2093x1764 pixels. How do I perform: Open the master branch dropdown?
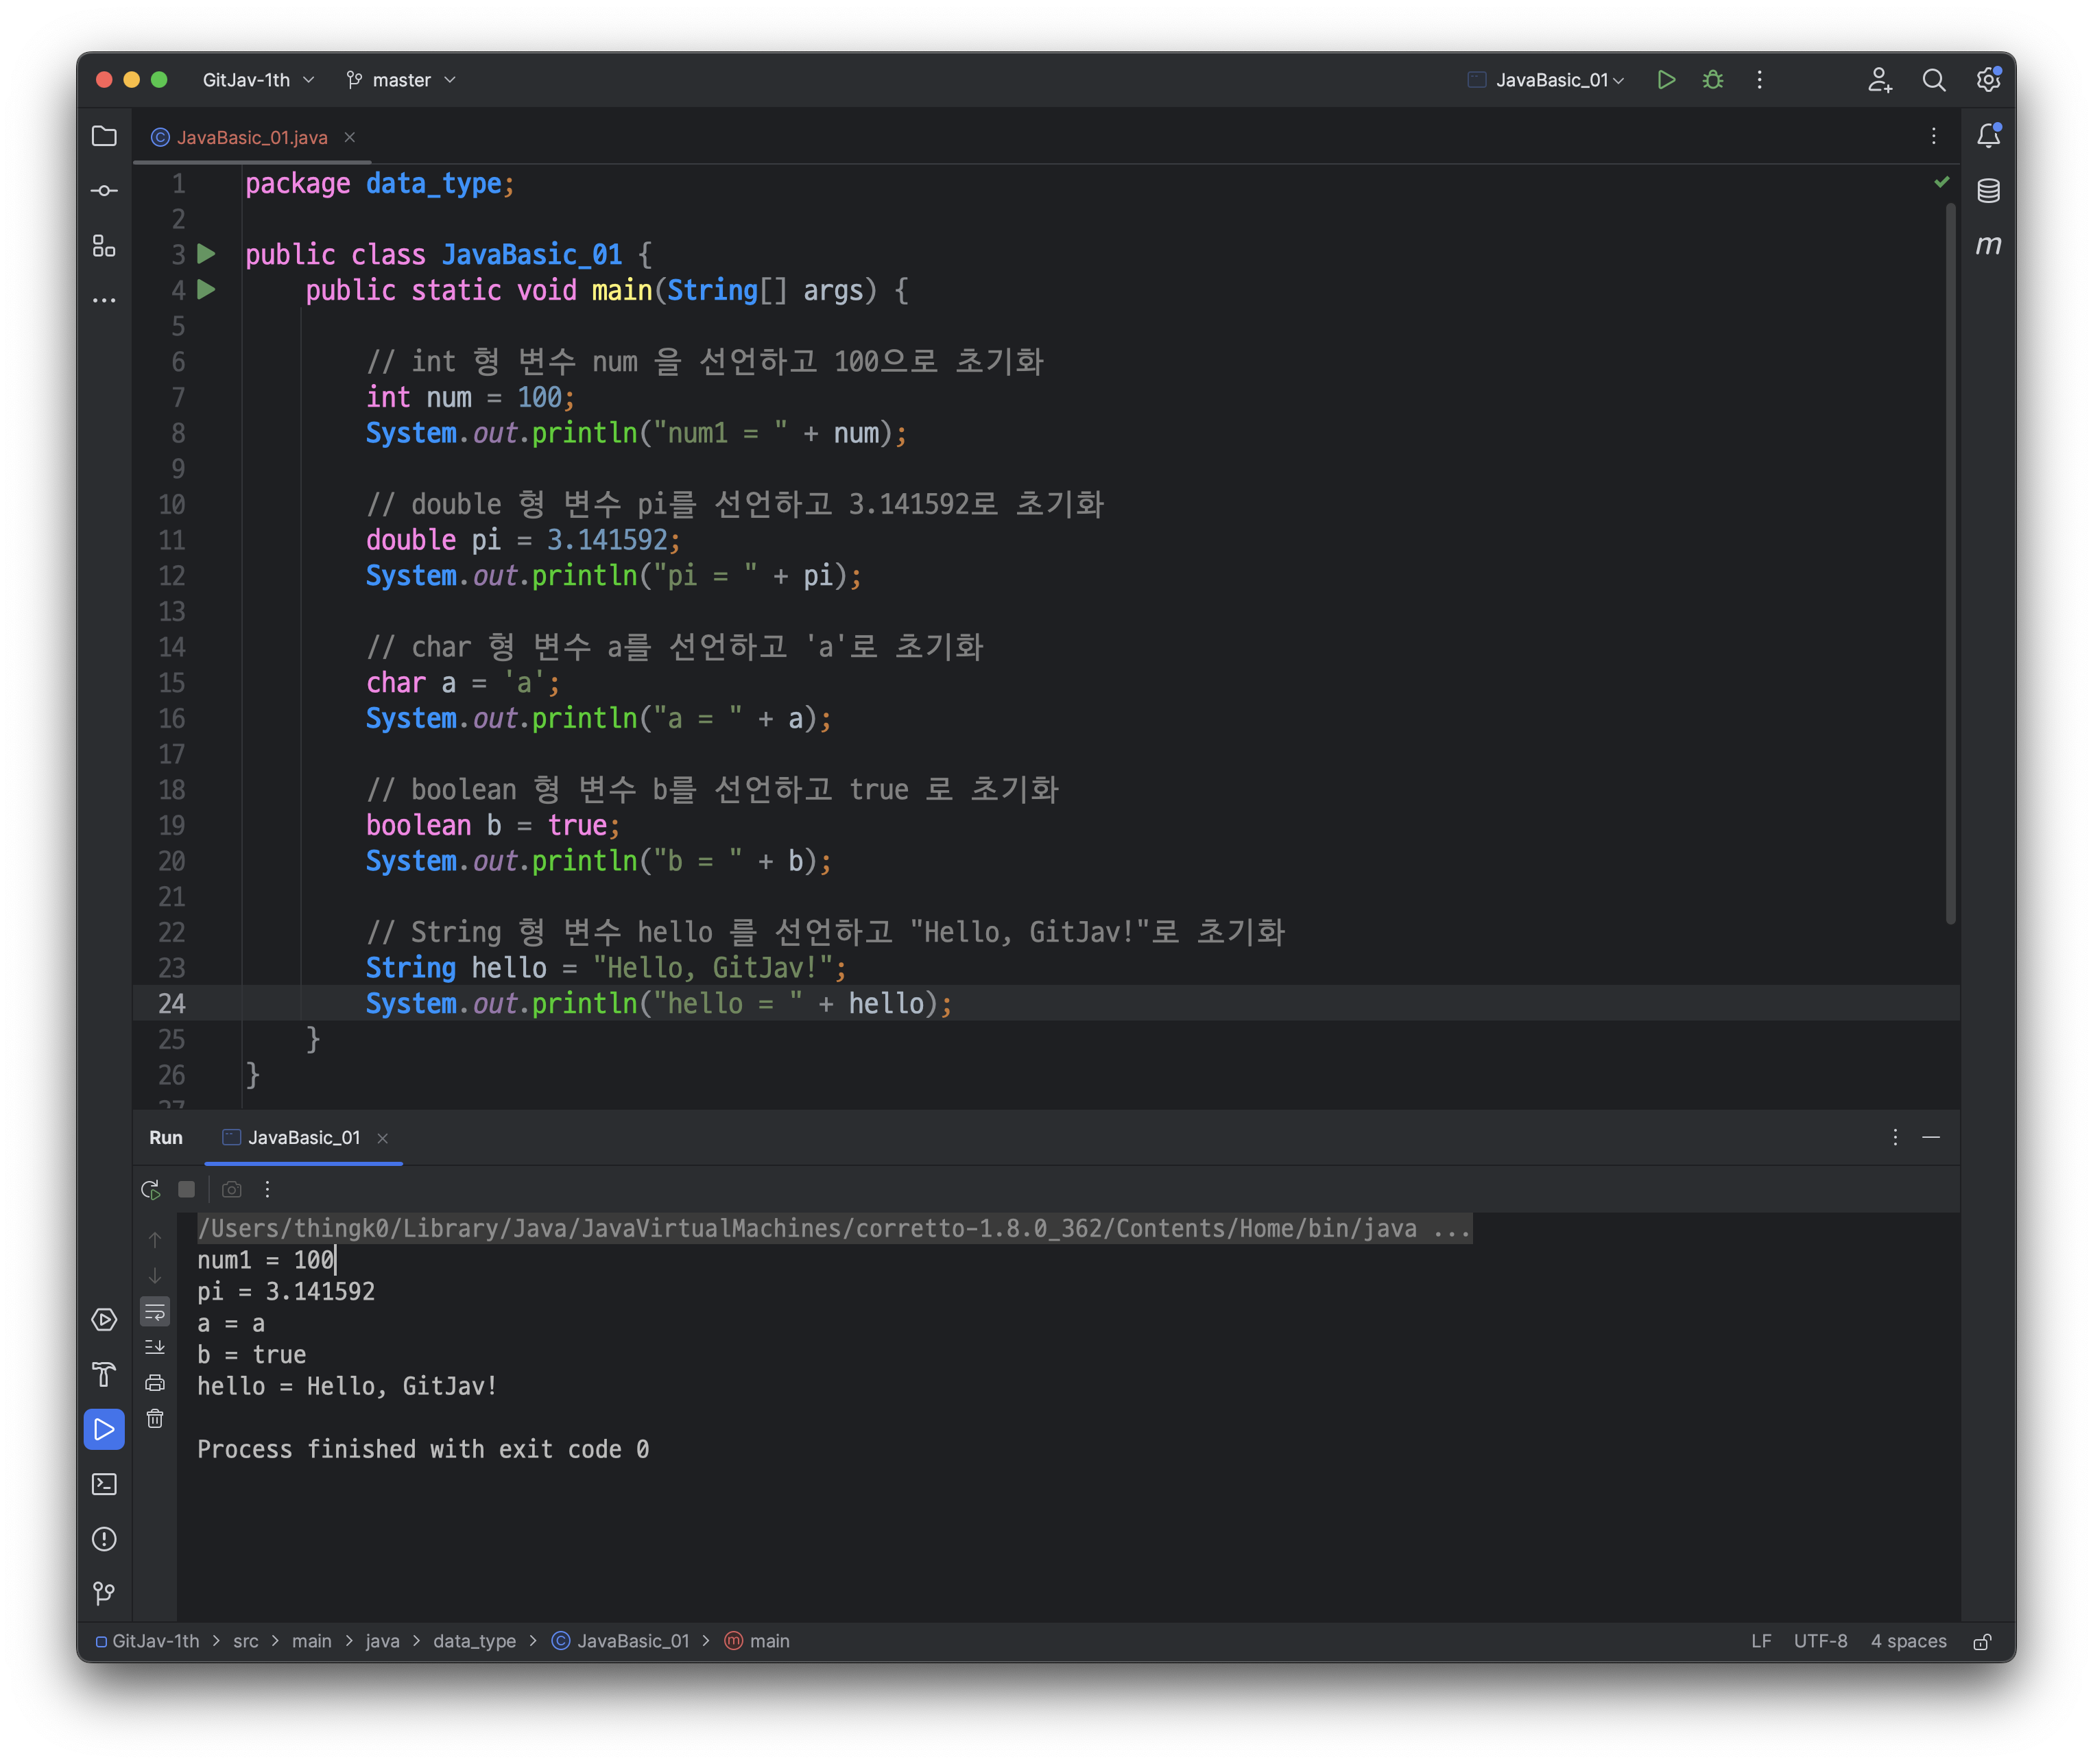click(401, 80)
